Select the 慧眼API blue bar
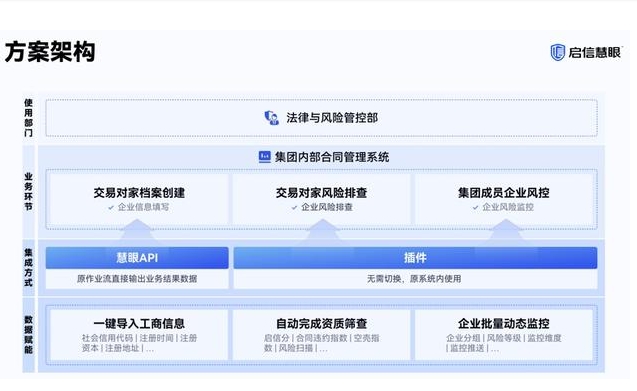The image size is (637, 391). (x=137, y=258)
